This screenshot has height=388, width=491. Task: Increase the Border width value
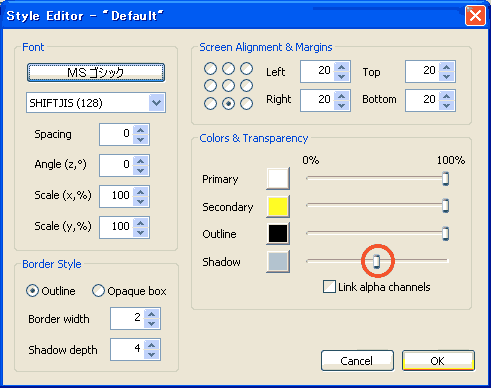click(x=152, y=314)
